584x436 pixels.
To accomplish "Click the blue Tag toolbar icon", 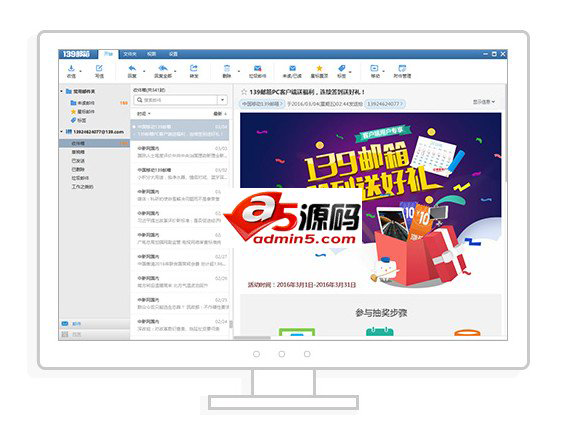I will point(342,69).
